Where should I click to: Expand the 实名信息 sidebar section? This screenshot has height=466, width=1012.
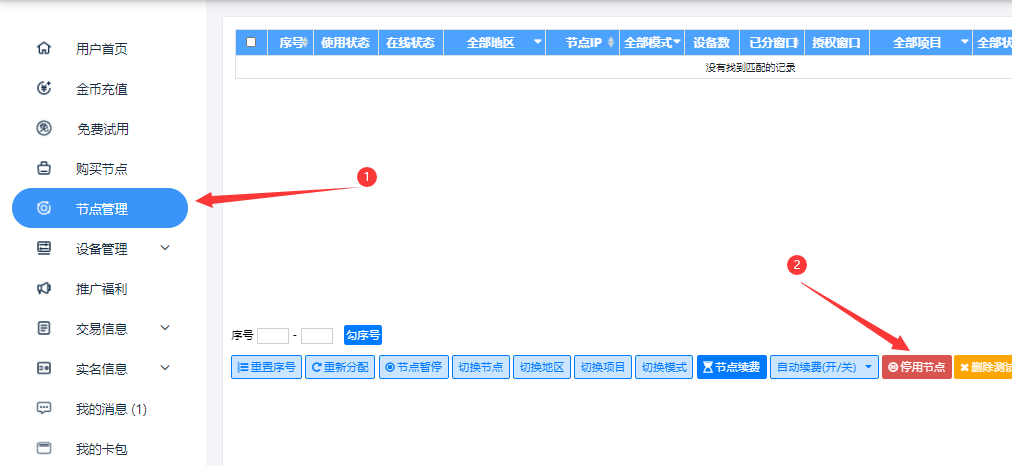click(x=99, y=369)
